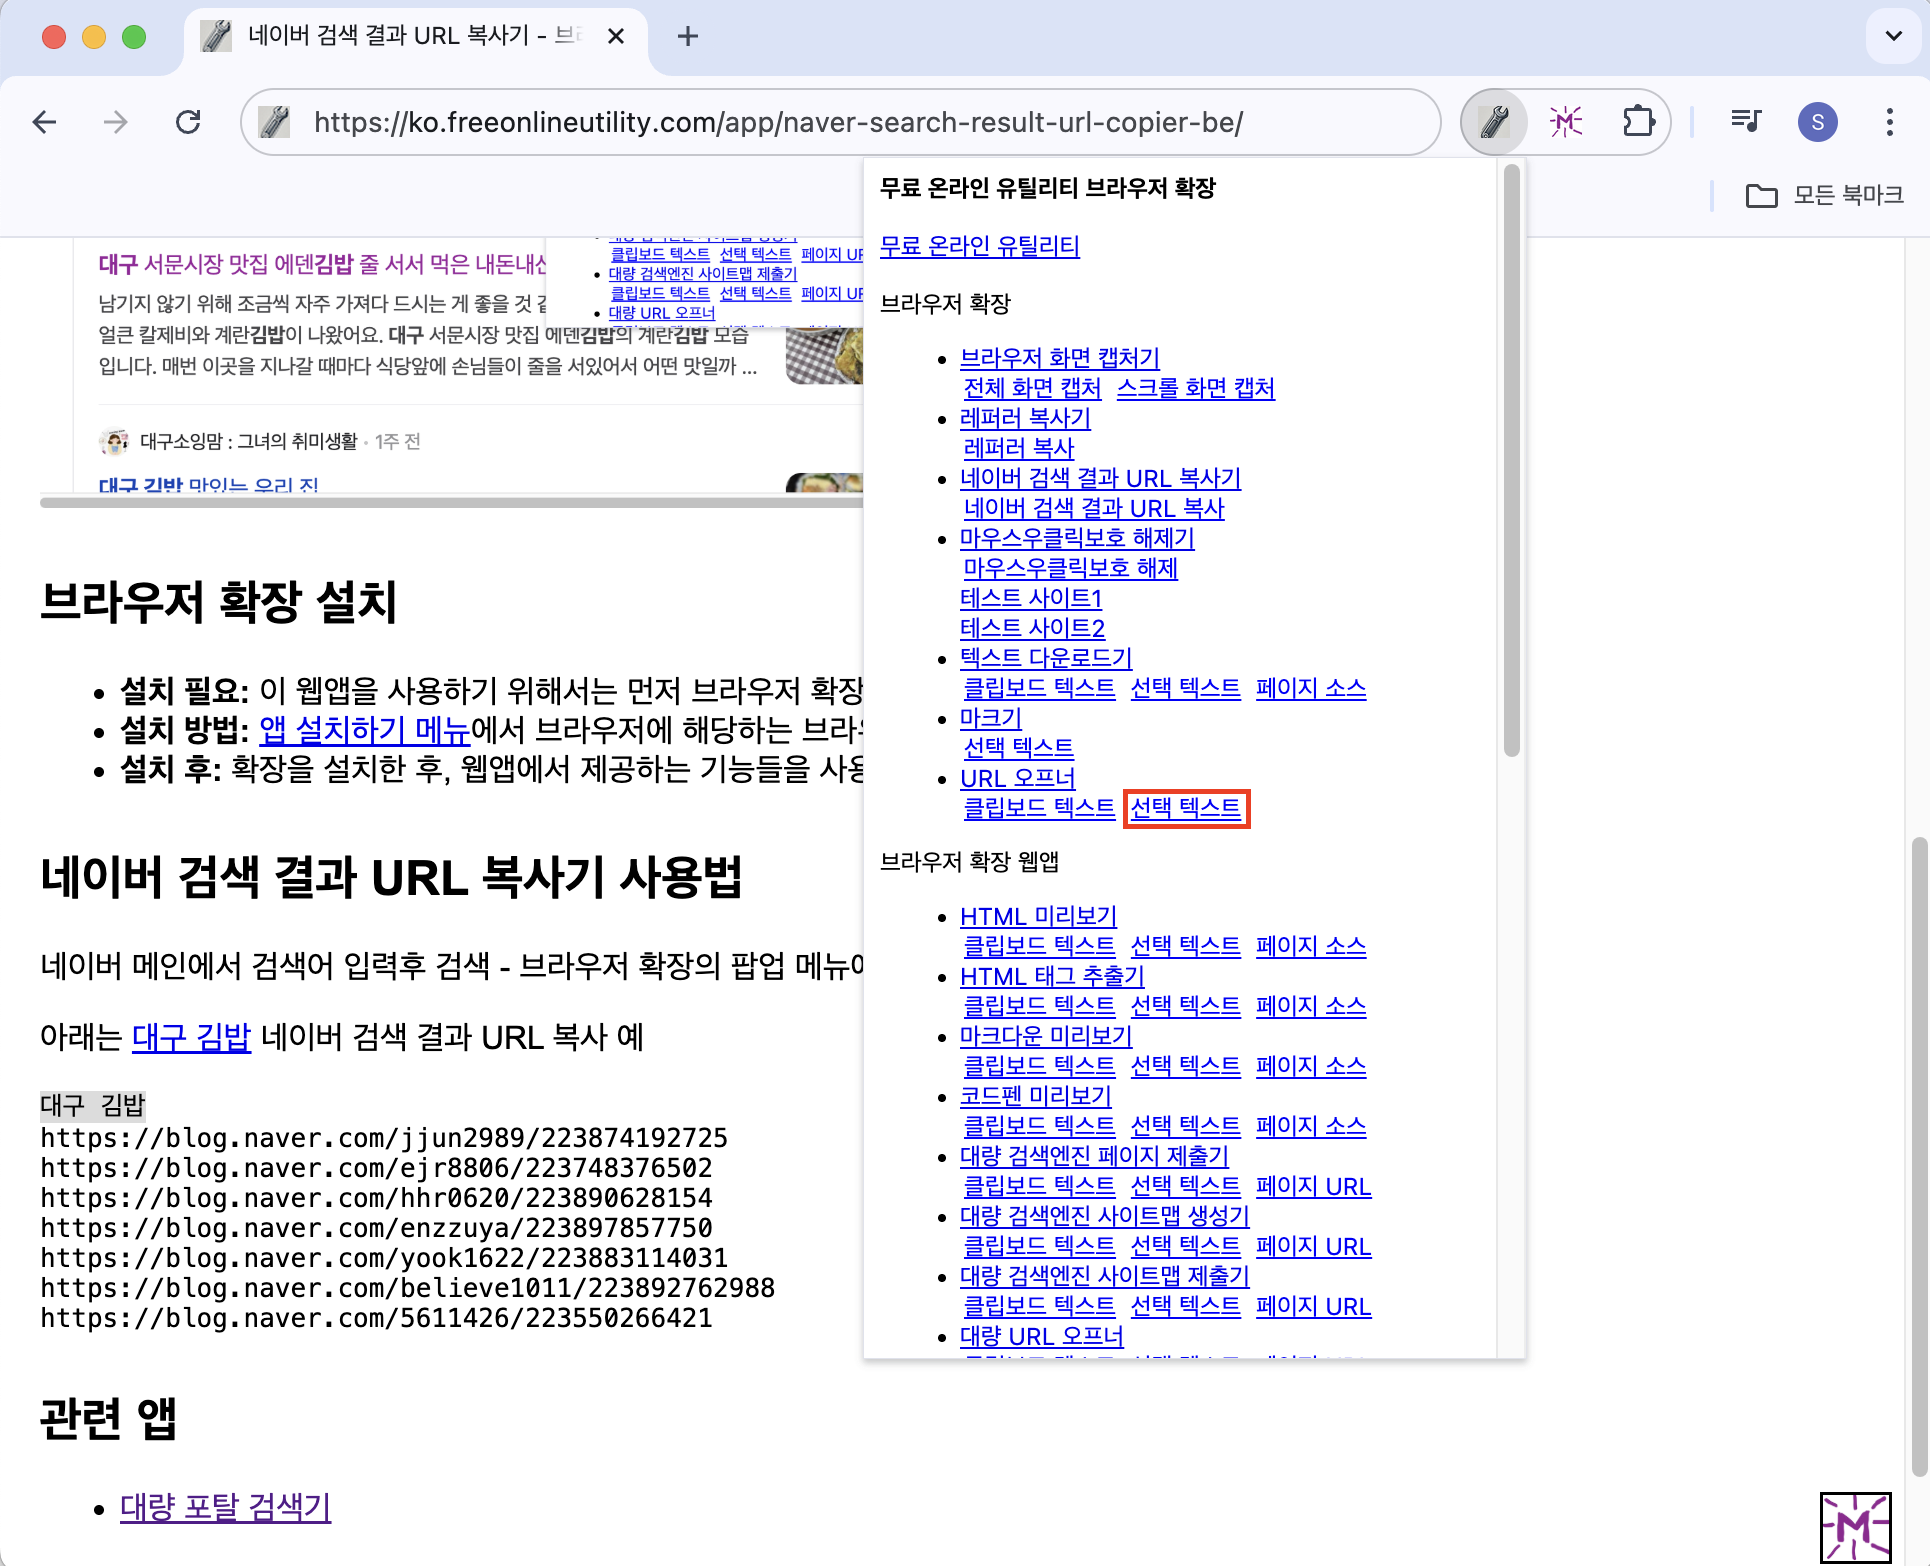Open HTML 태그 추출기 link
The image size is (1930, 1566).
tap(1052, 976)
